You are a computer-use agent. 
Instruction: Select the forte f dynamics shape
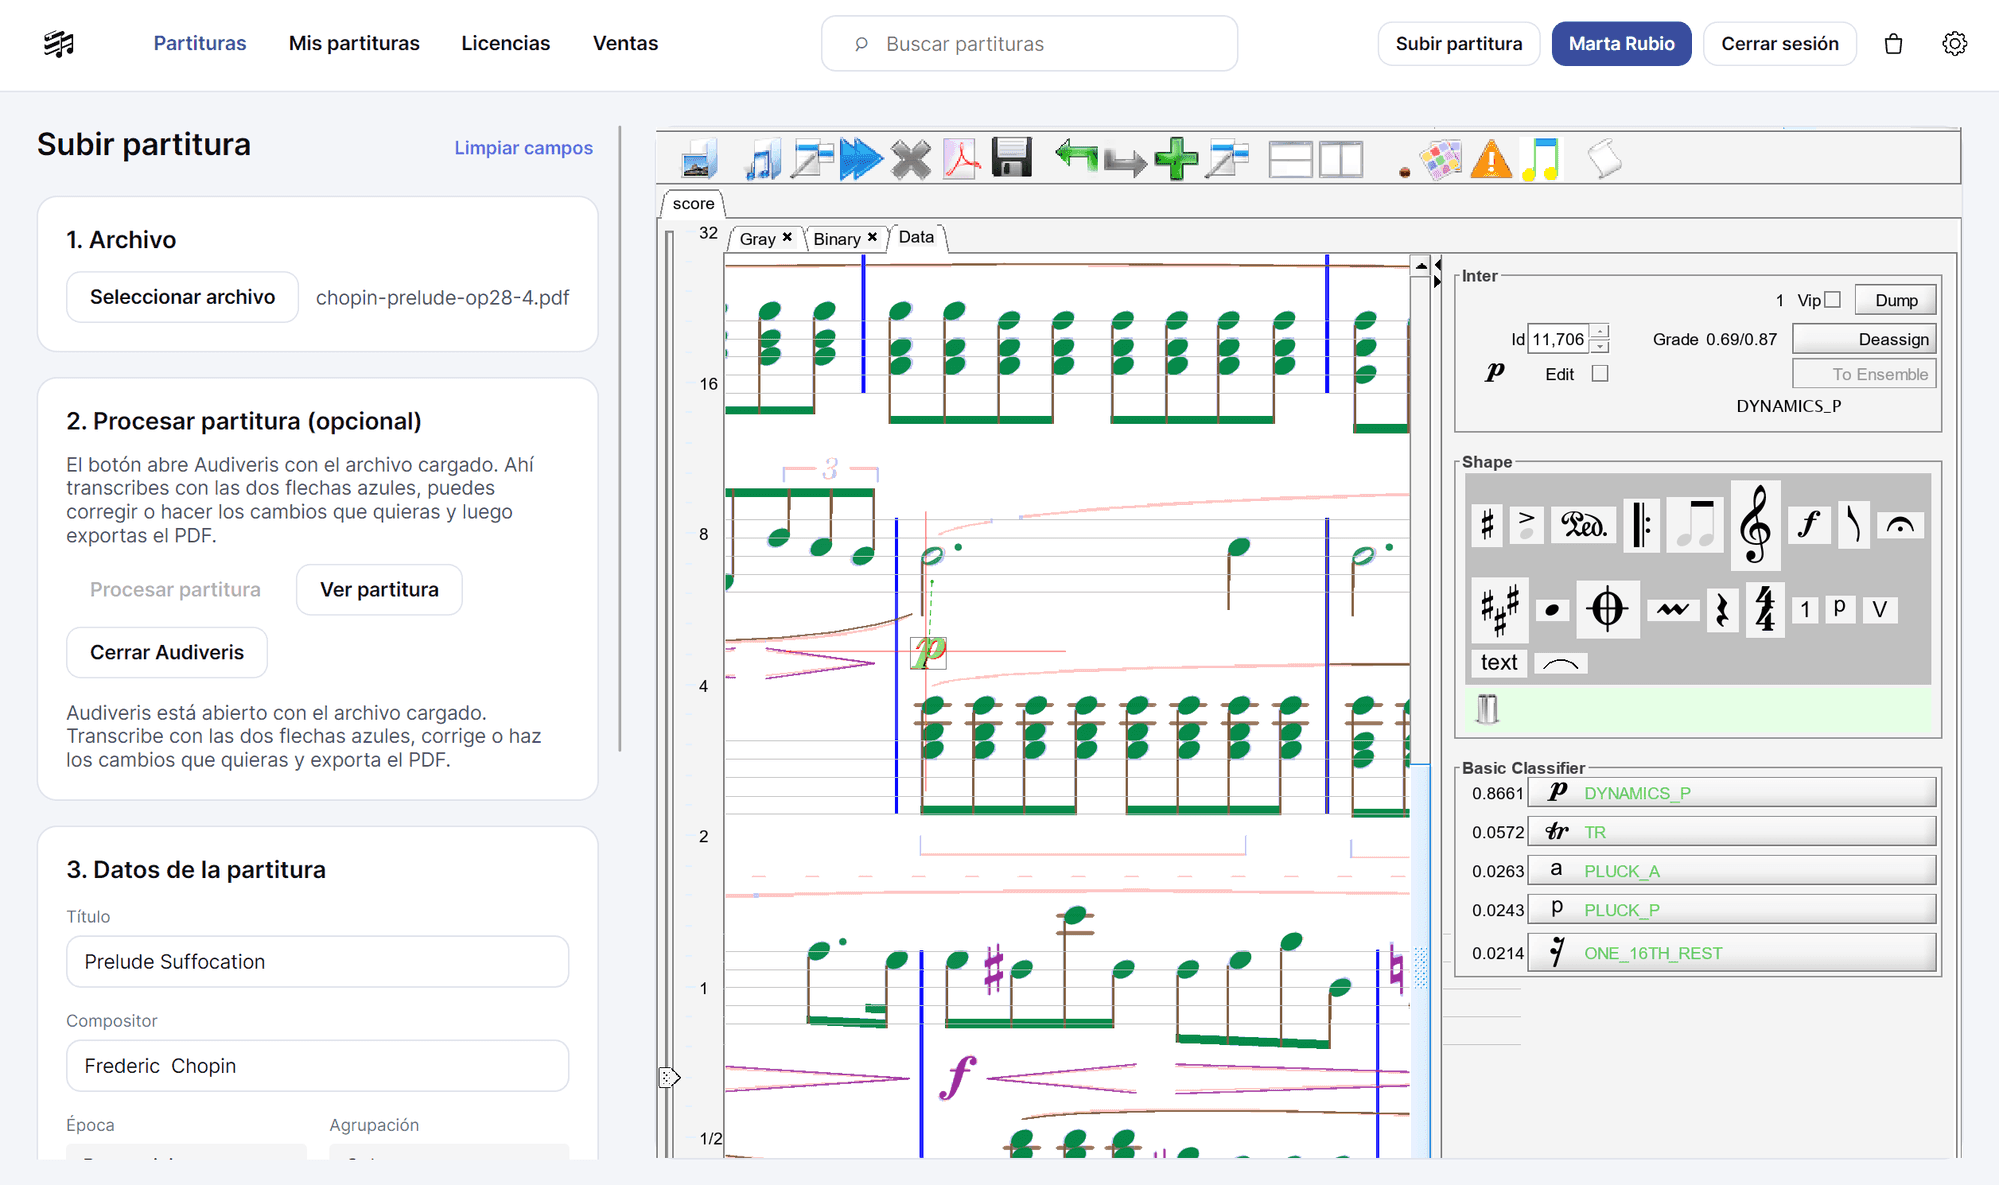point(1808,525)
